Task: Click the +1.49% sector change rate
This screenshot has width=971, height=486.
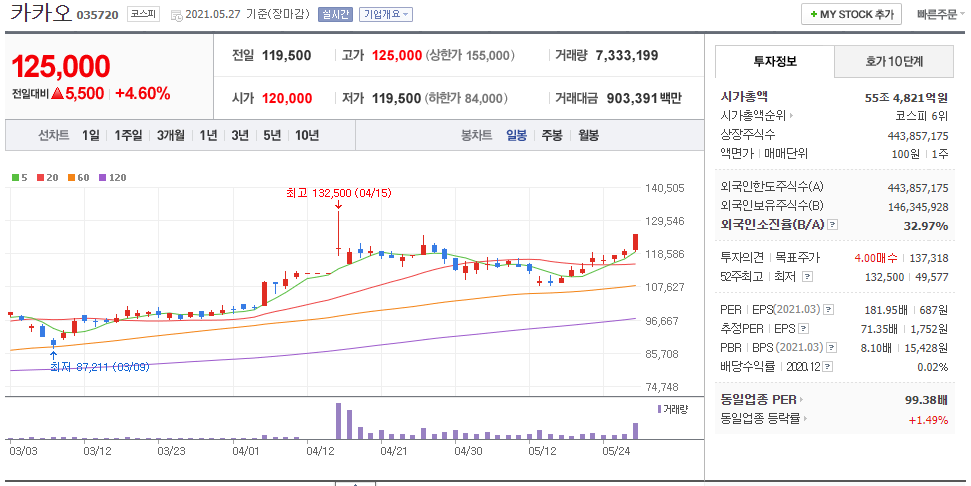Action: 928,420
